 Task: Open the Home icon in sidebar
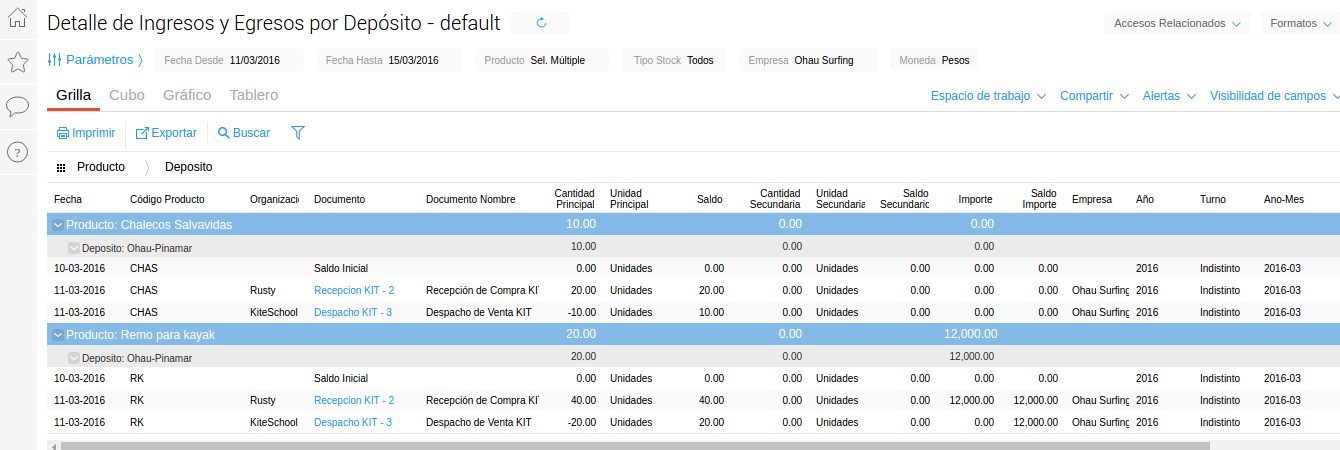pyautogui.click(x=17, y=18)
